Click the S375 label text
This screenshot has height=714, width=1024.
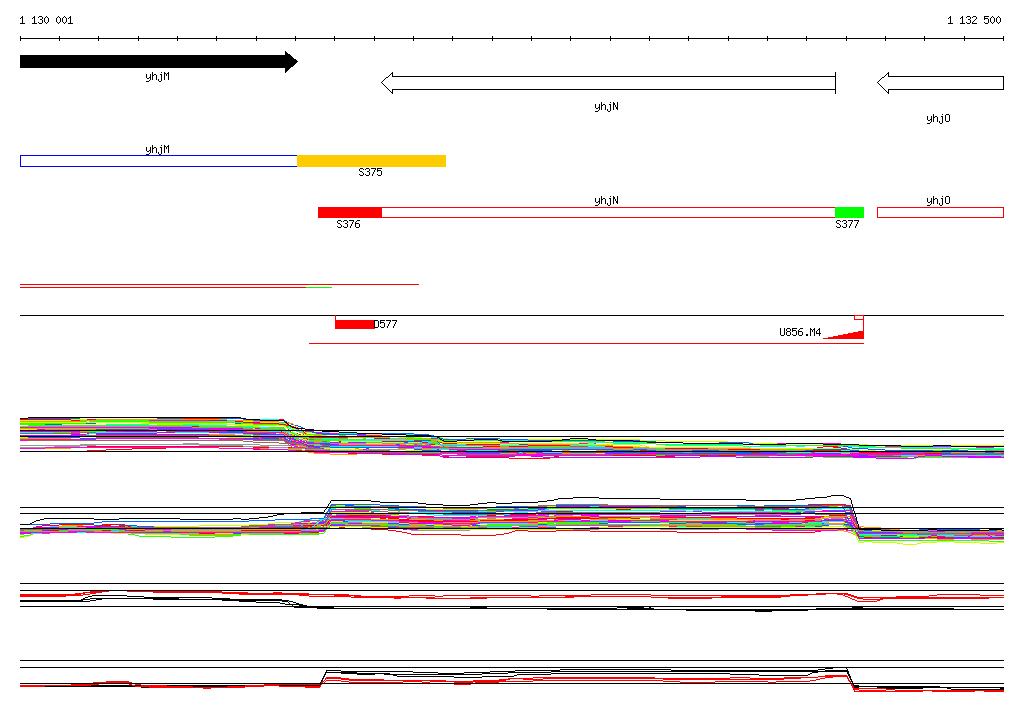(x=370, y=172)
